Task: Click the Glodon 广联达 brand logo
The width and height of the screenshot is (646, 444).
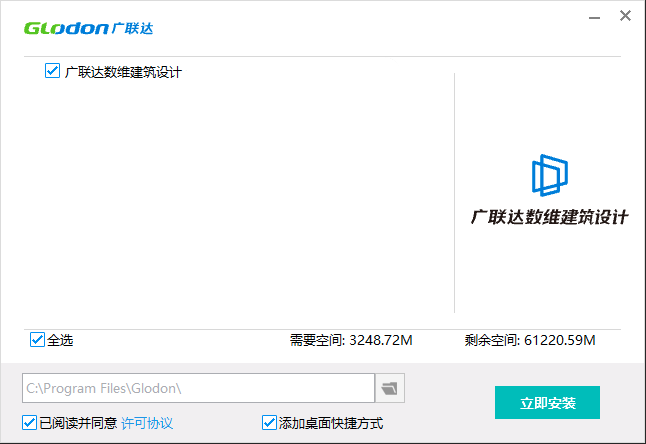Action: (x=89, y=28)
